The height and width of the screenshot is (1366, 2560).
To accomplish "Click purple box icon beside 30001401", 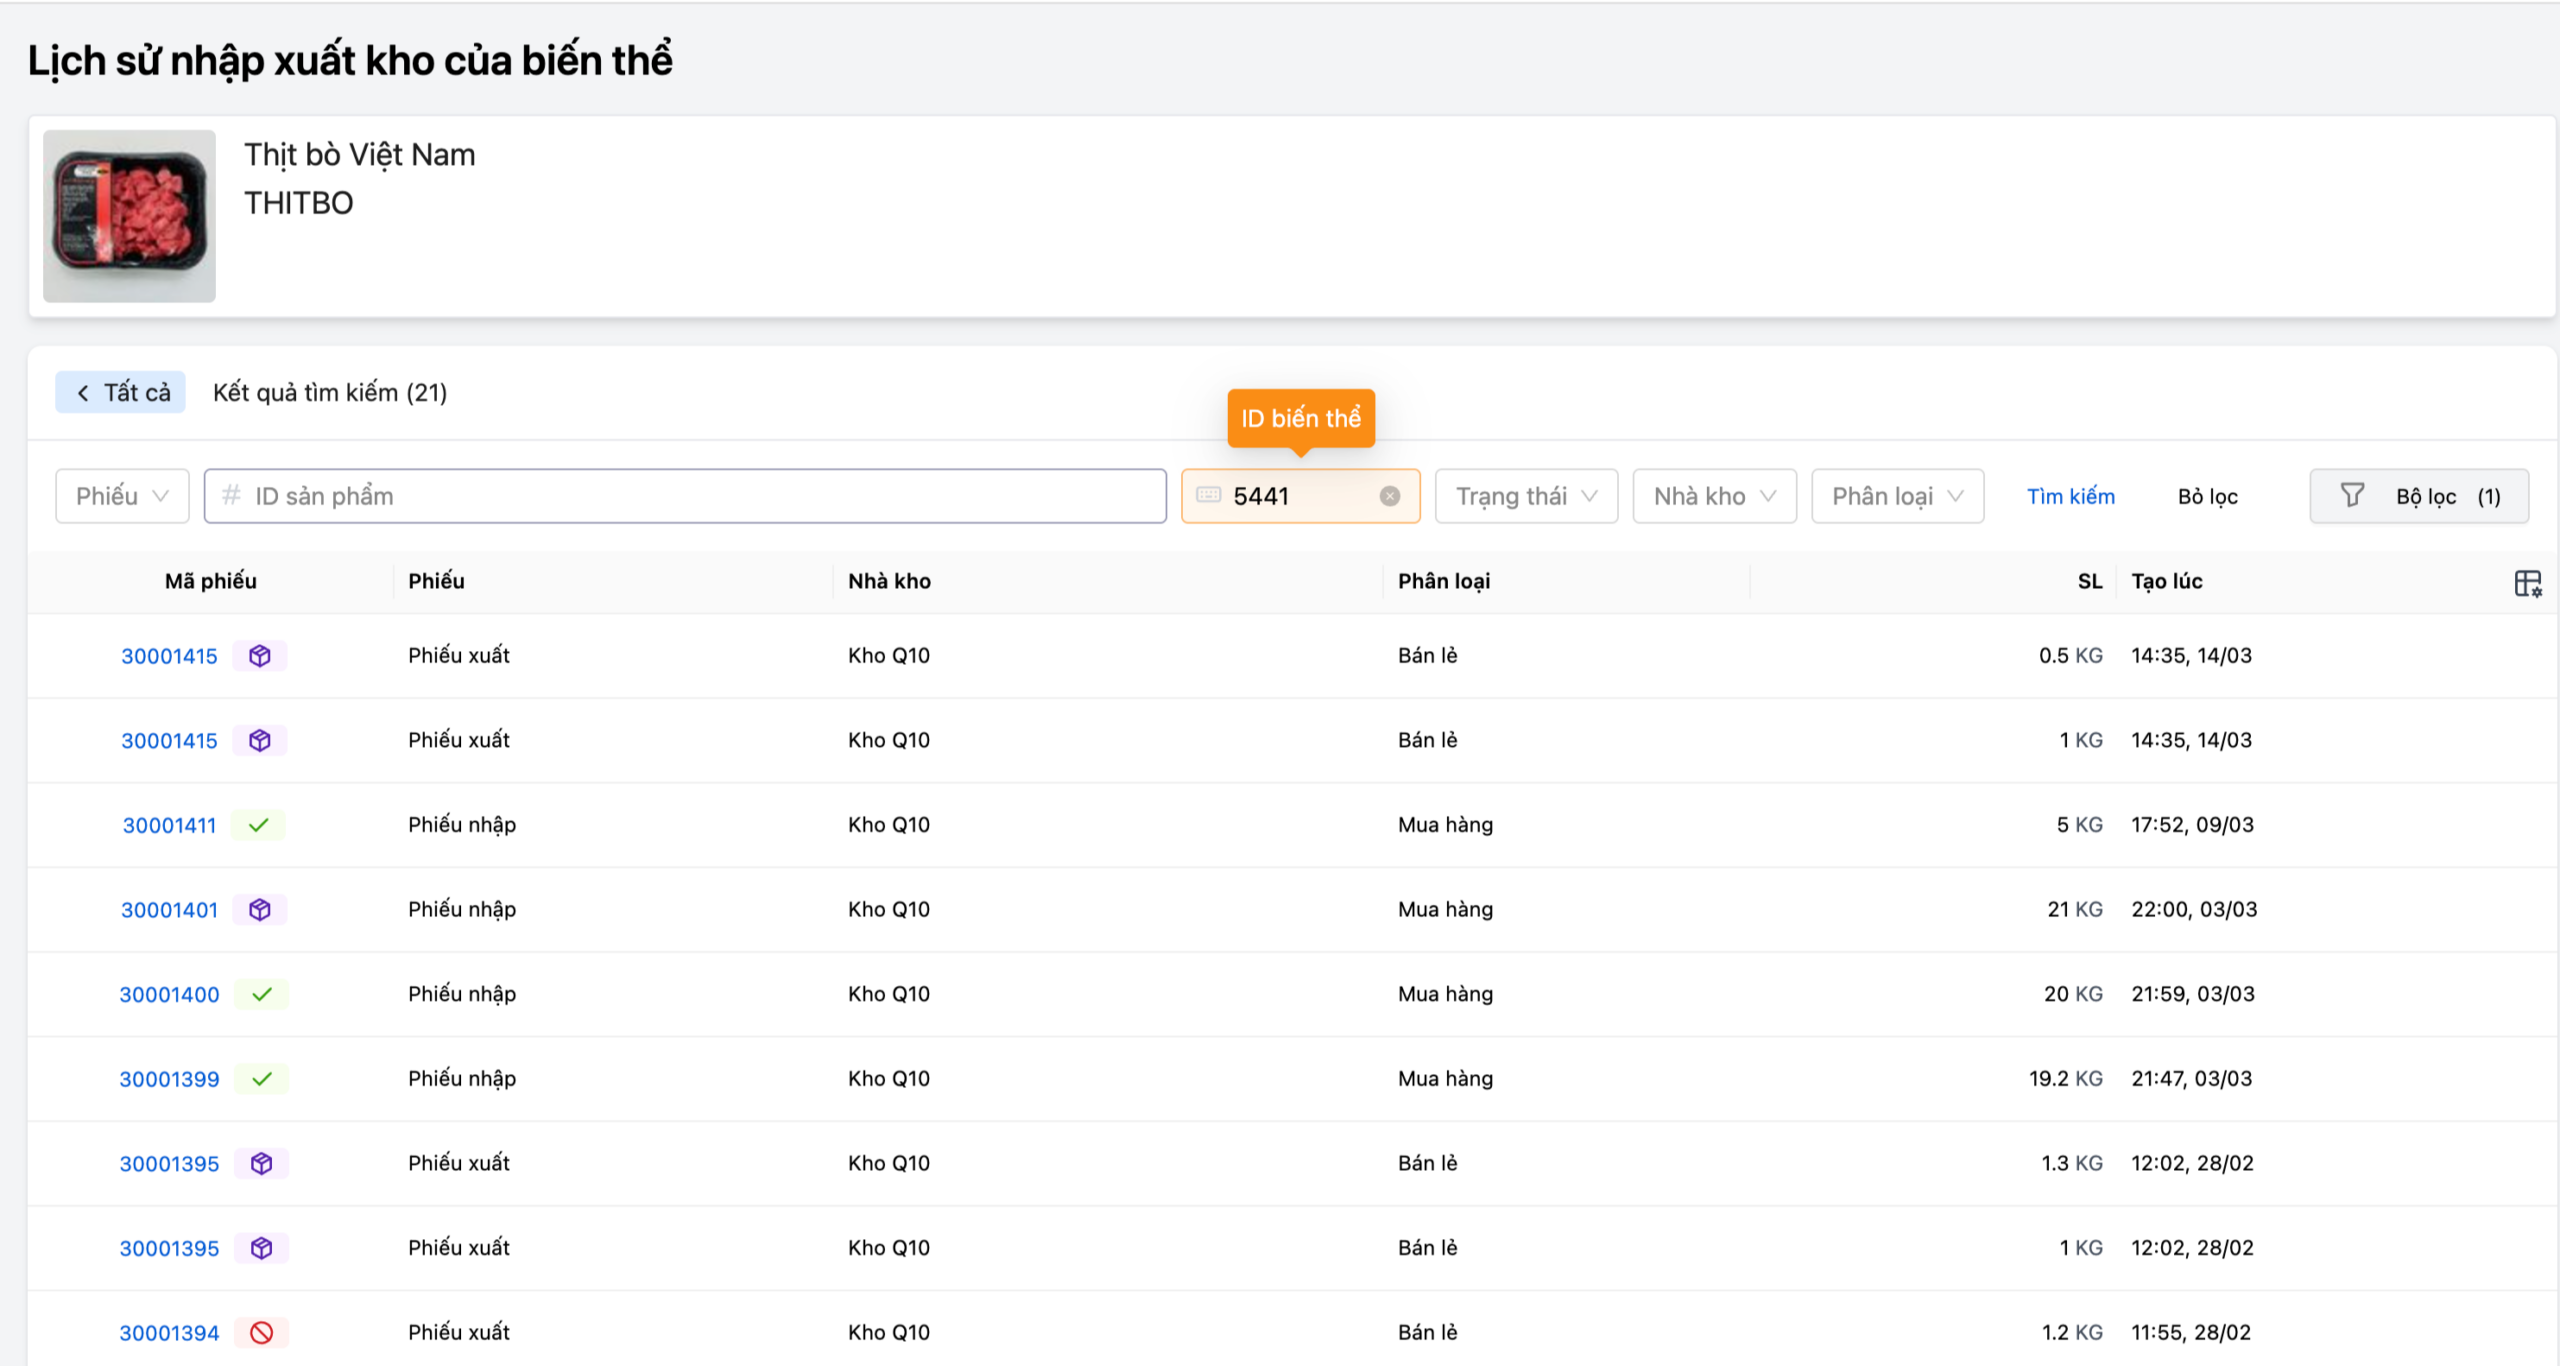I will [x=260, y=910].
